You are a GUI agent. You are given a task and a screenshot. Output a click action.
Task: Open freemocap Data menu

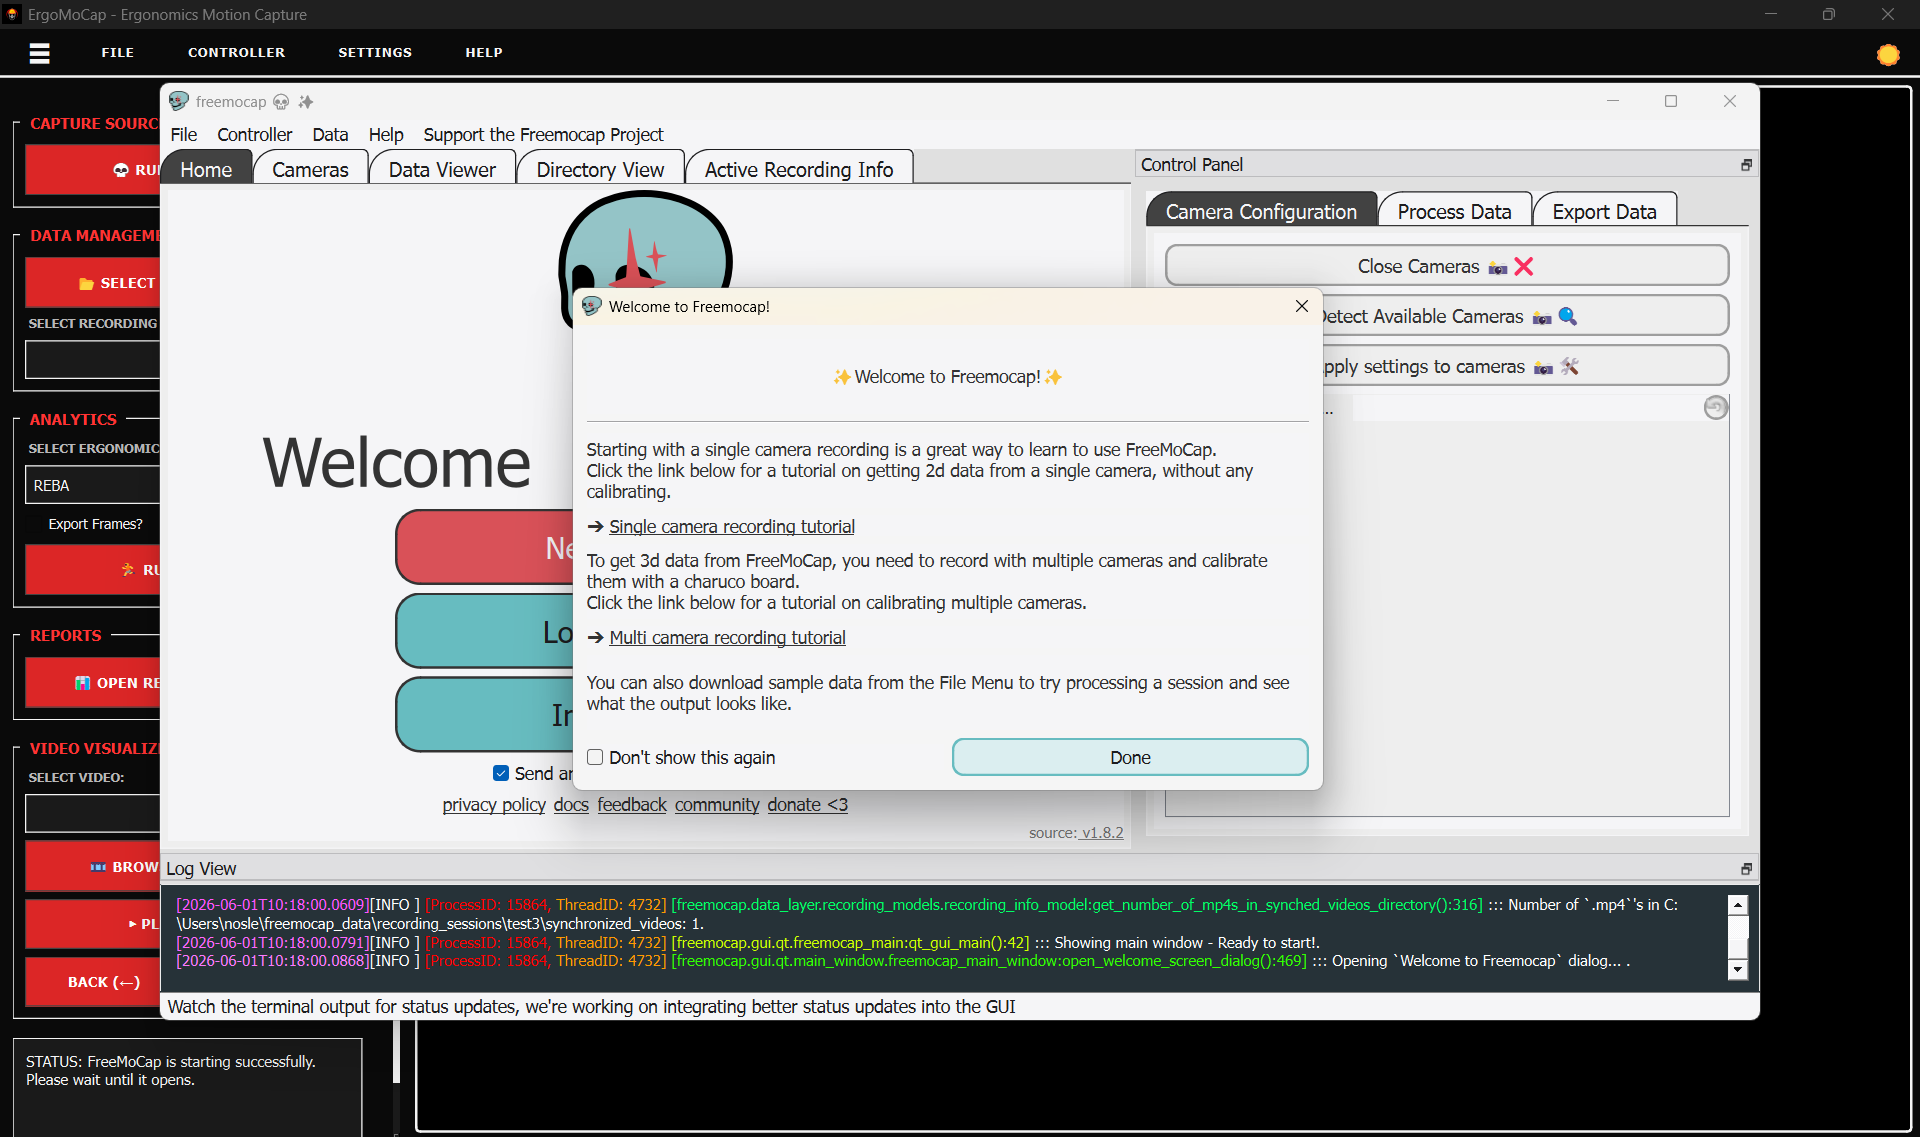[x=330, y=134]
